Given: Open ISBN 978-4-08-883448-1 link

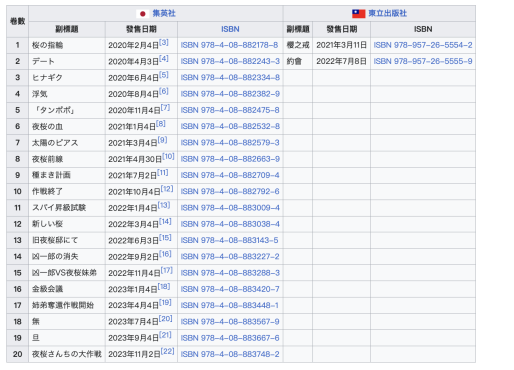Looking at the screenshot, I should pos(229,305).
